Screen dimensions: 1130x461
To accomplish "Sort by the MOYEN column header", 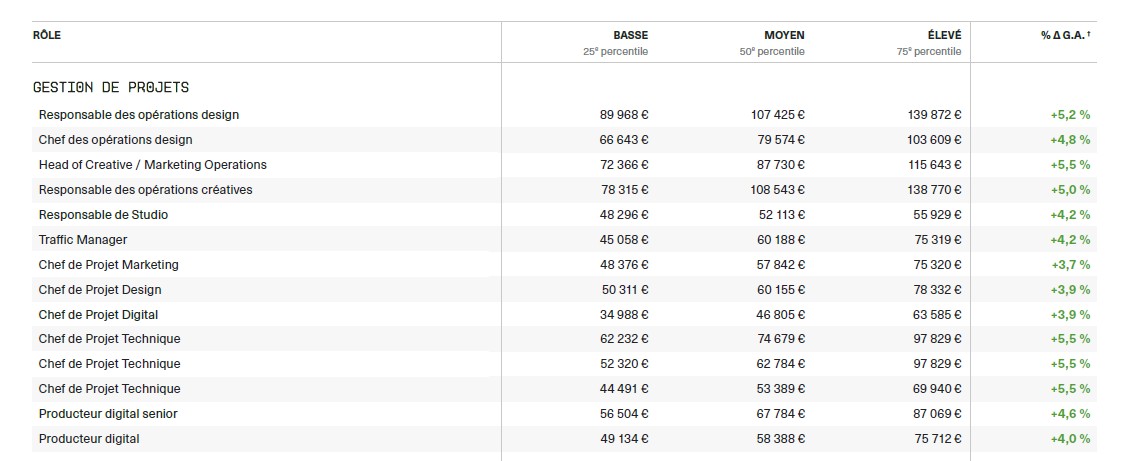I will pyautogui.click(x=784, y=35).
